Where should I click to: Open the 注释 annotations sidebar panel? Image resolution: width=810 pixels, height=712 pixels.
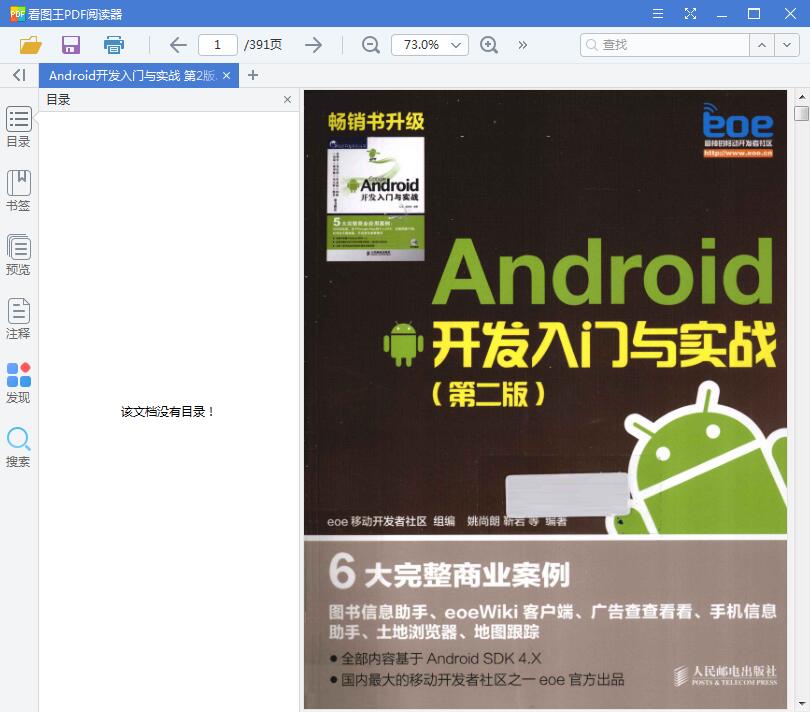[x=19, y=319]
